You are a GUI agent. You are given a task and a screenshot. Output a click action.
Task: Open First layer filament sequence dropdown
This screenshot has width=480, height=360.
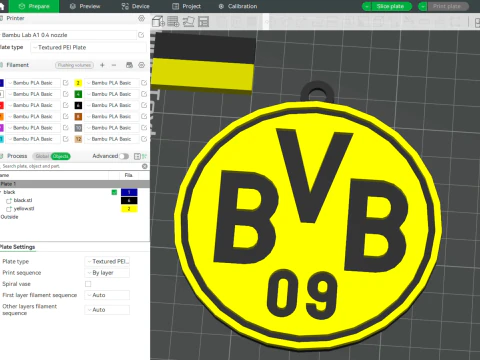107,295
